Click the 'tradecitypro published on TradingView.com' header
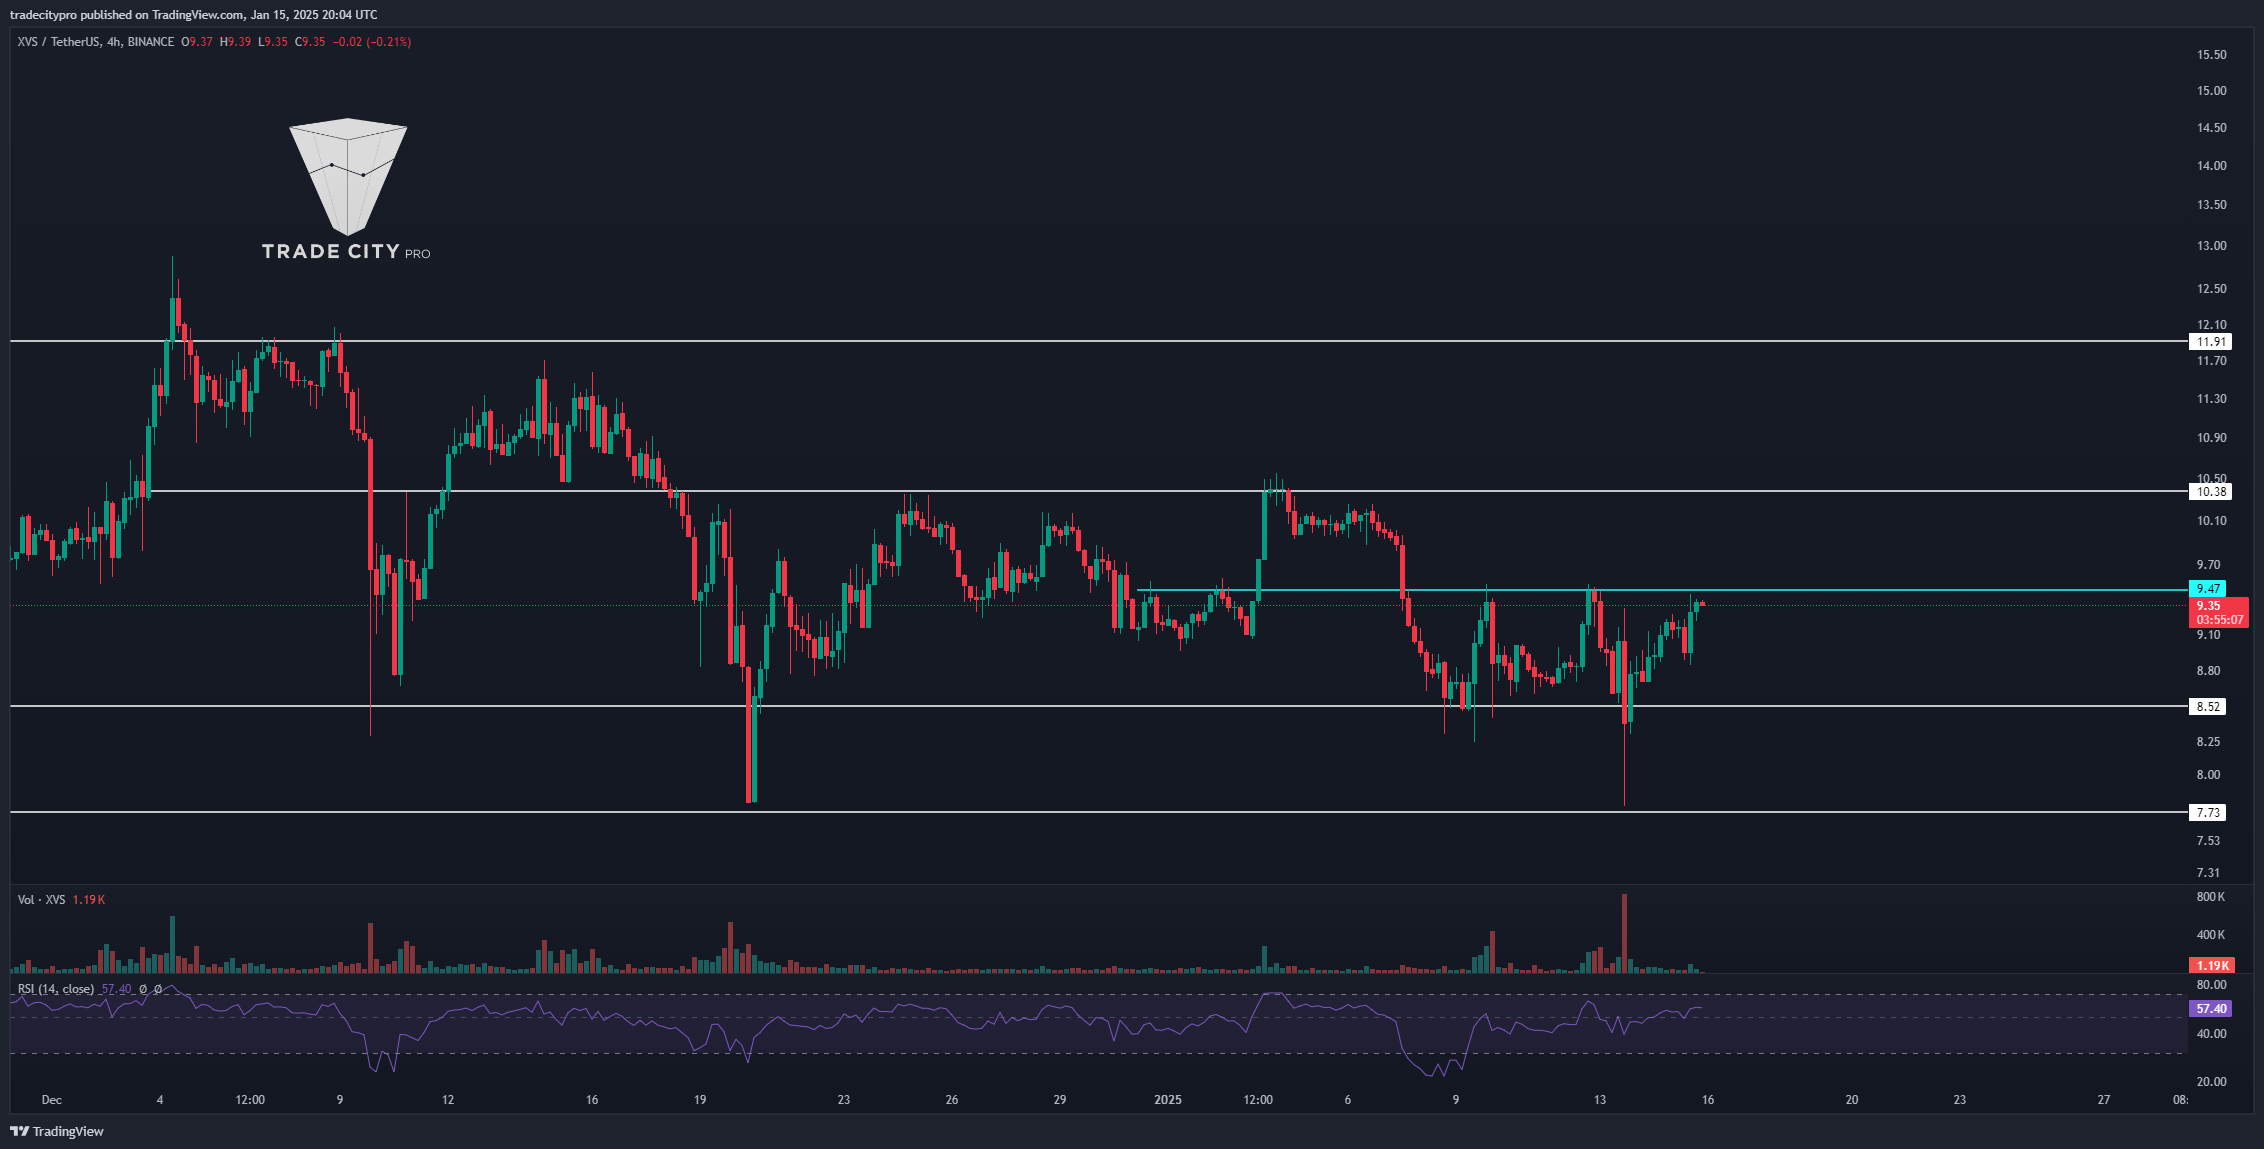Screen dimensions: 2264x1149 [126, 15]
